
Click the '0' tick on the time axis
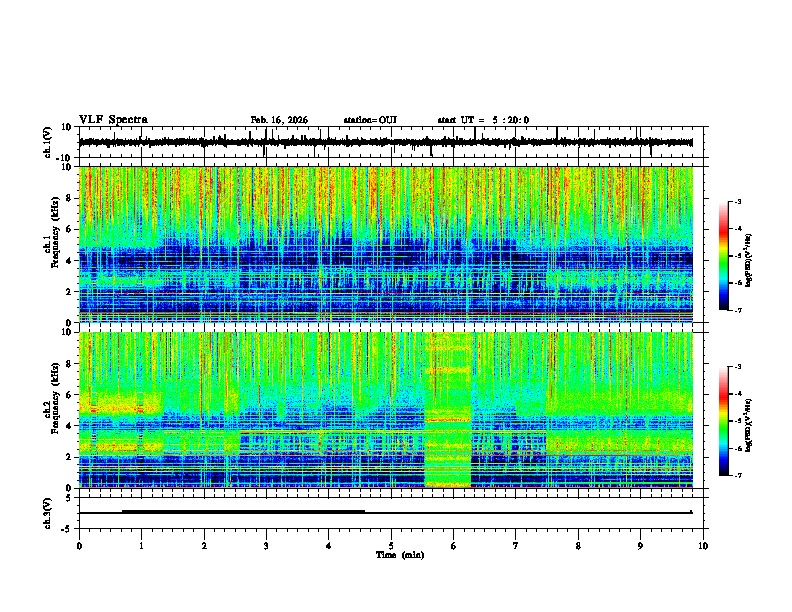tap(79, 546)
